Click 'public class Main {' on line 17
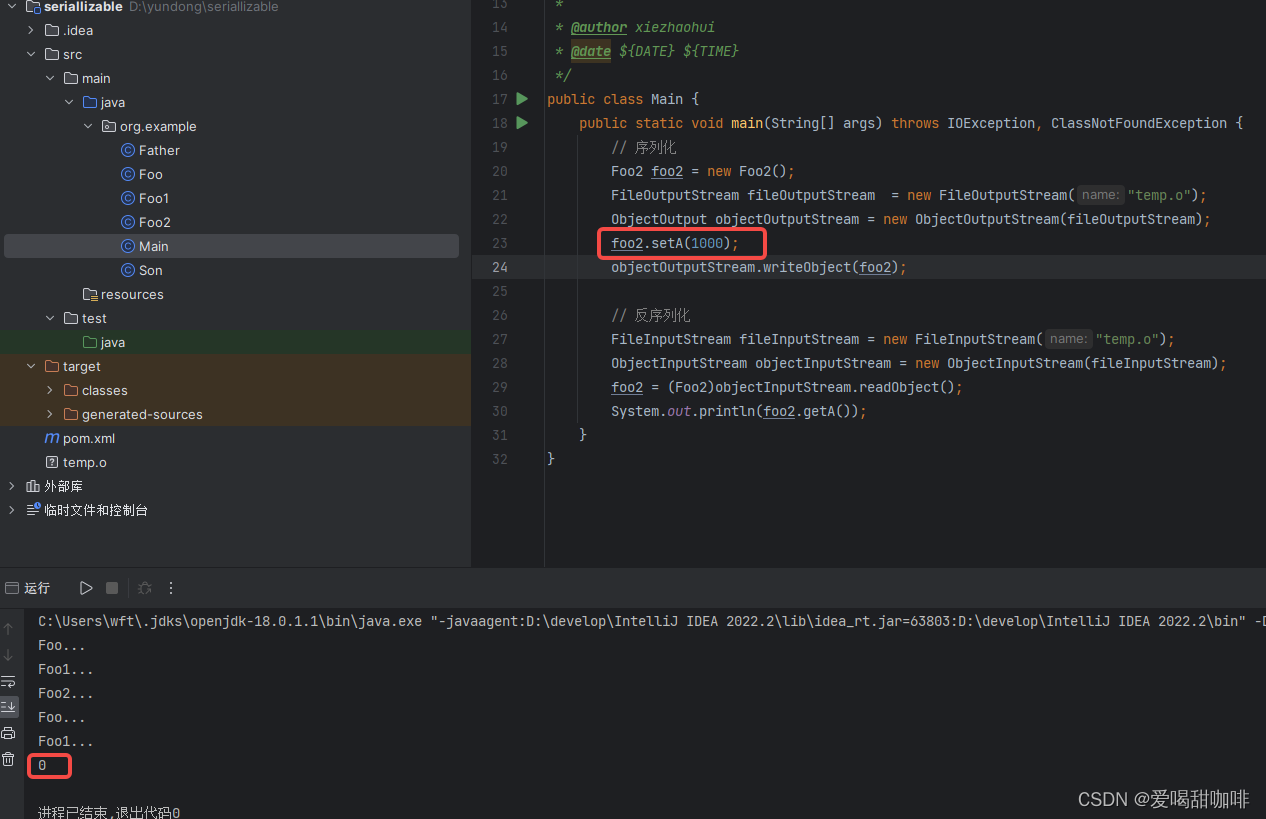 [x=623, y=99]
